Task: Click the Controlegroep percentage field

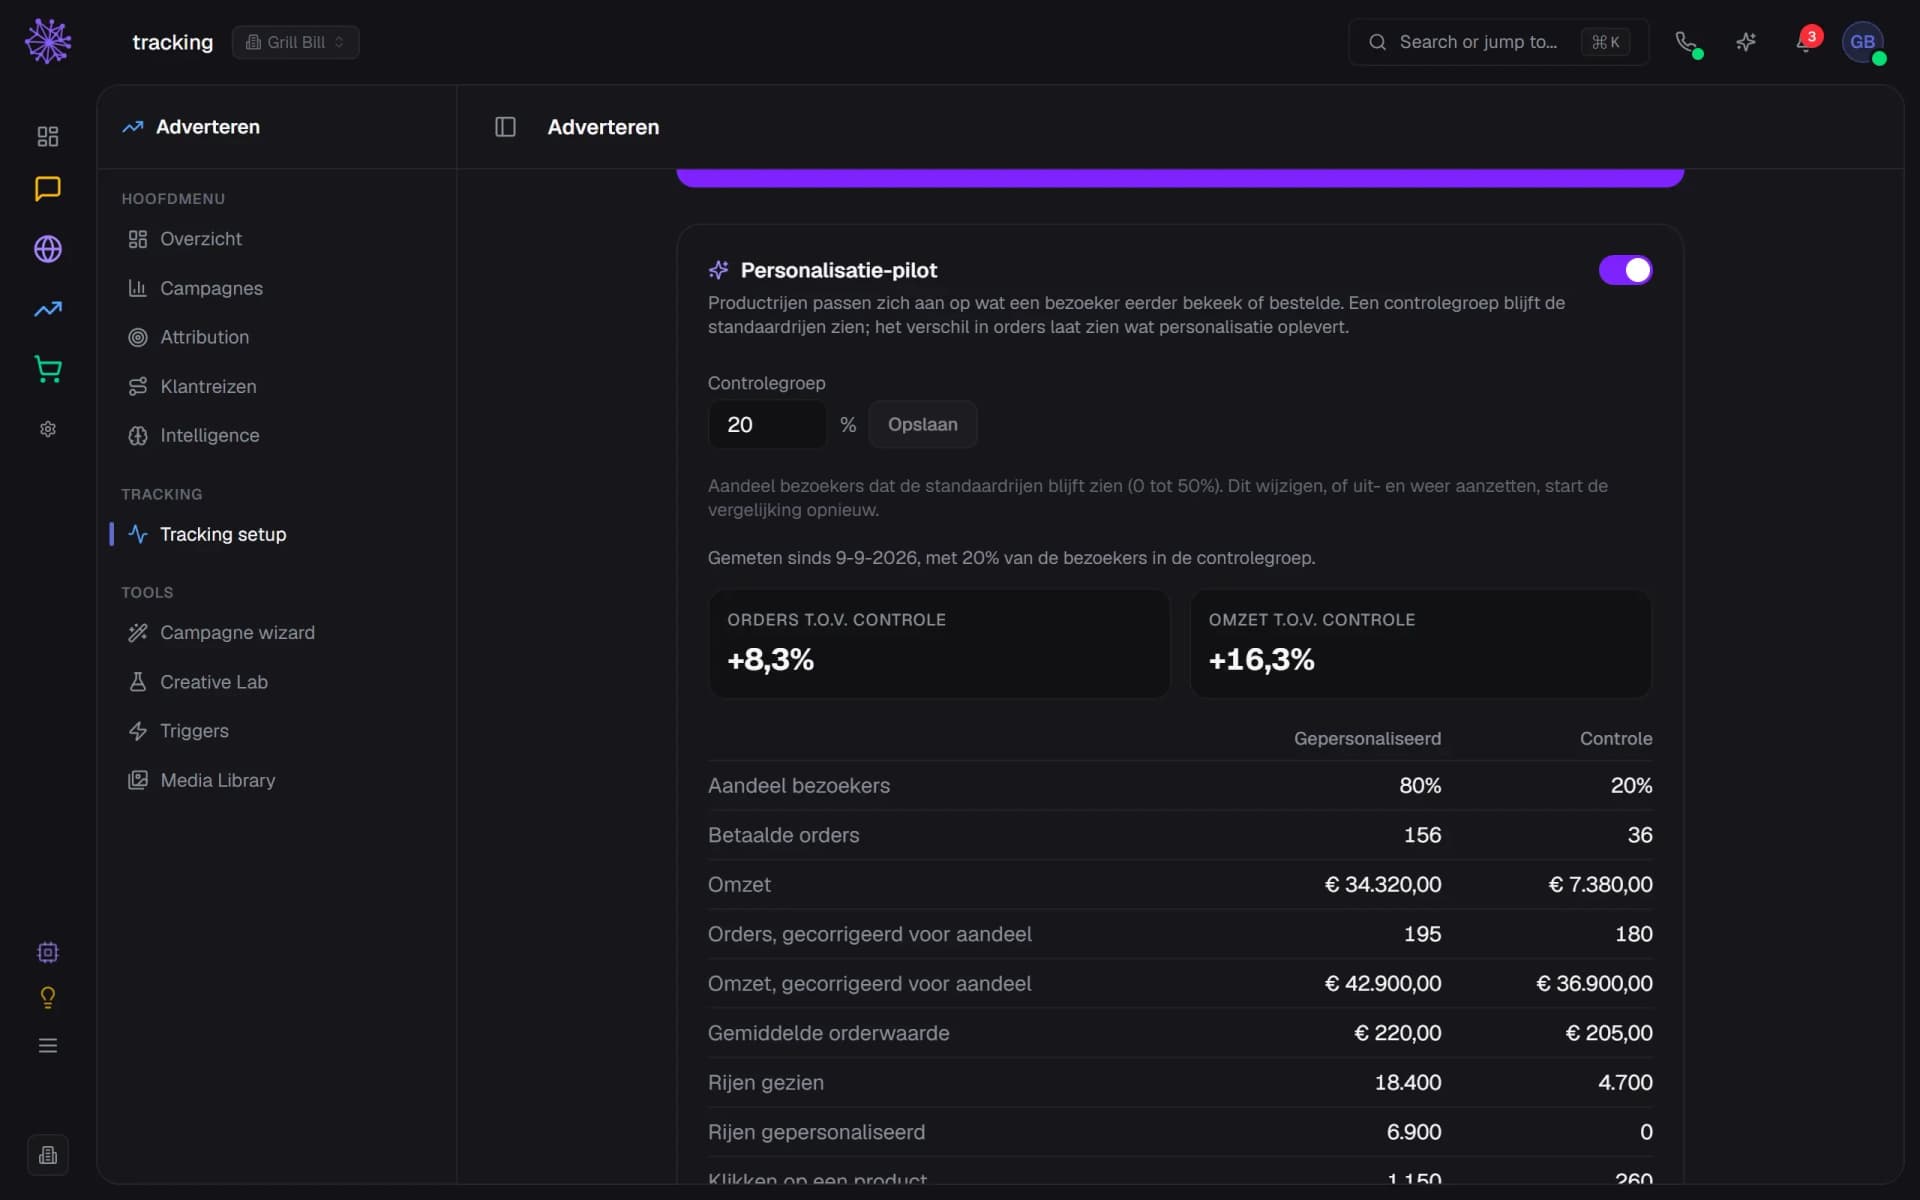Action: pos(767,424)
